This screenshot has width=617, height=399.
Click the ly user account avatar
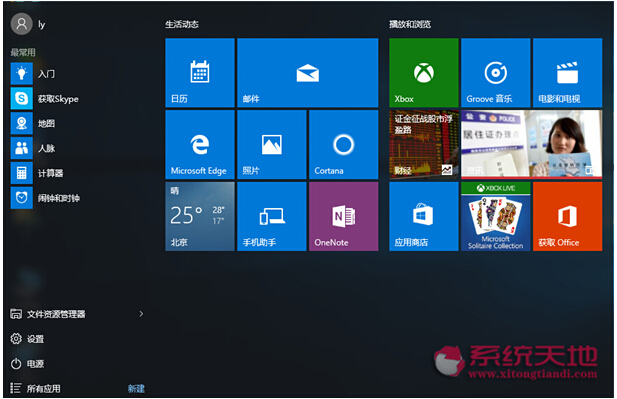pos(22,24)
